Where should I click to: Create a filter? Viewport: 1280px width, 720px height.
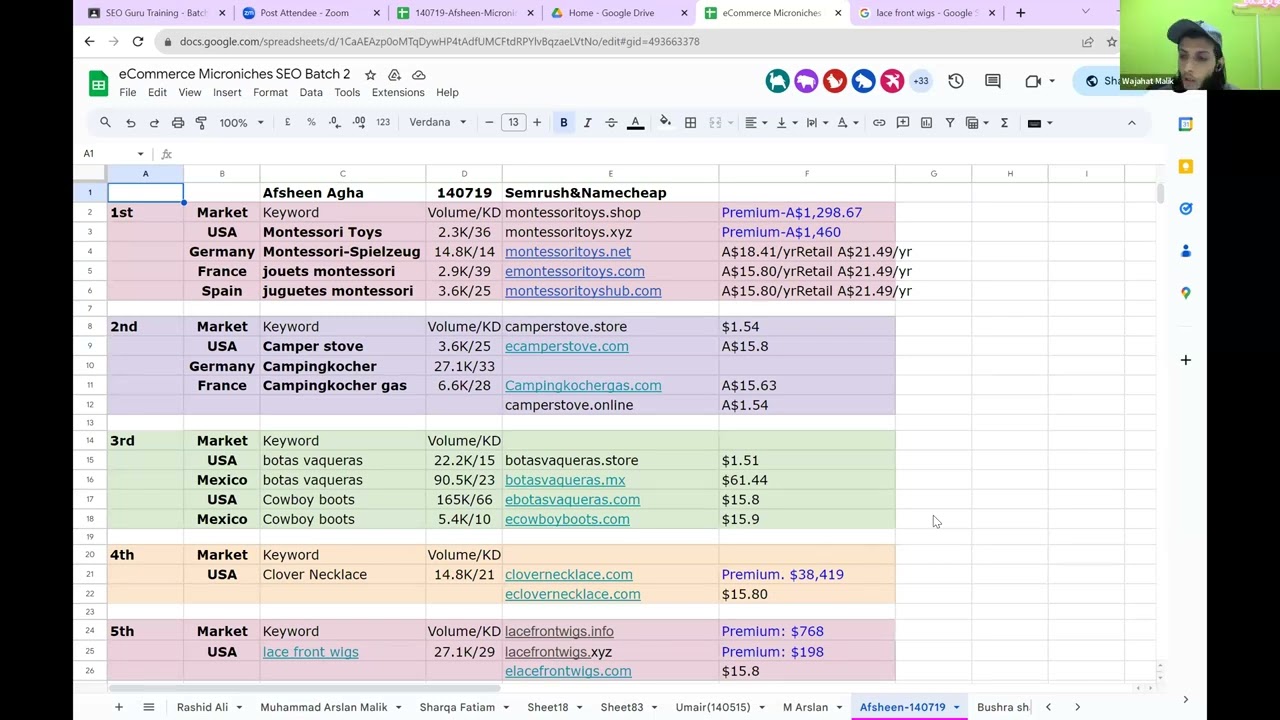click(950, 123)
